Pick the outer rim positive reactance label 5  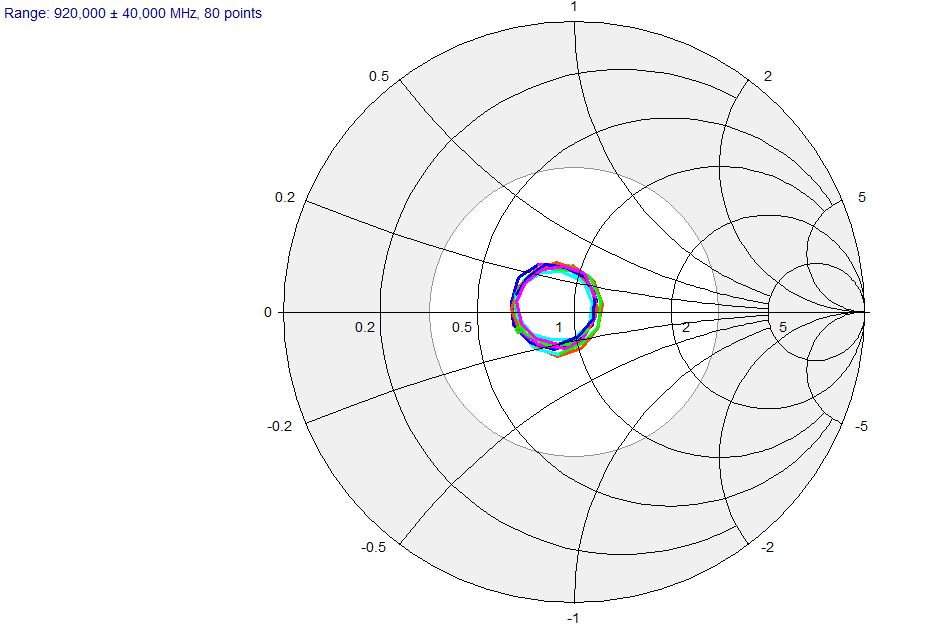point(862,197)
